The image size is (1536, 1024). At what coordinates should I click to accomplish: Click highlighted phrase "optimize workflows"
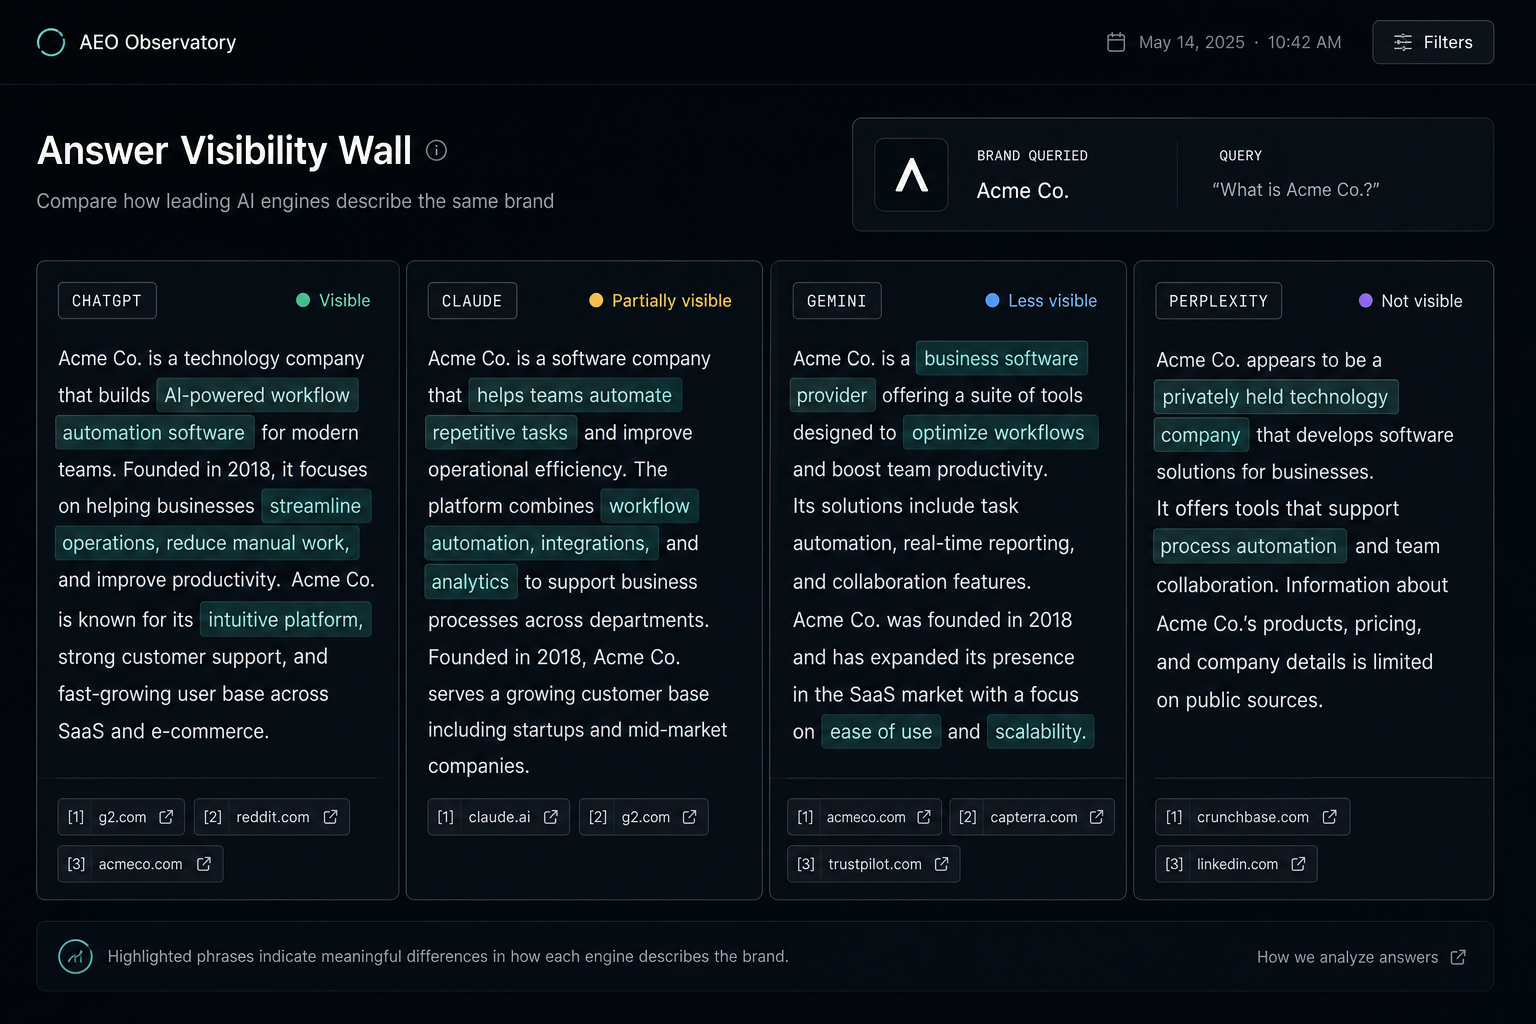(999, 432)
